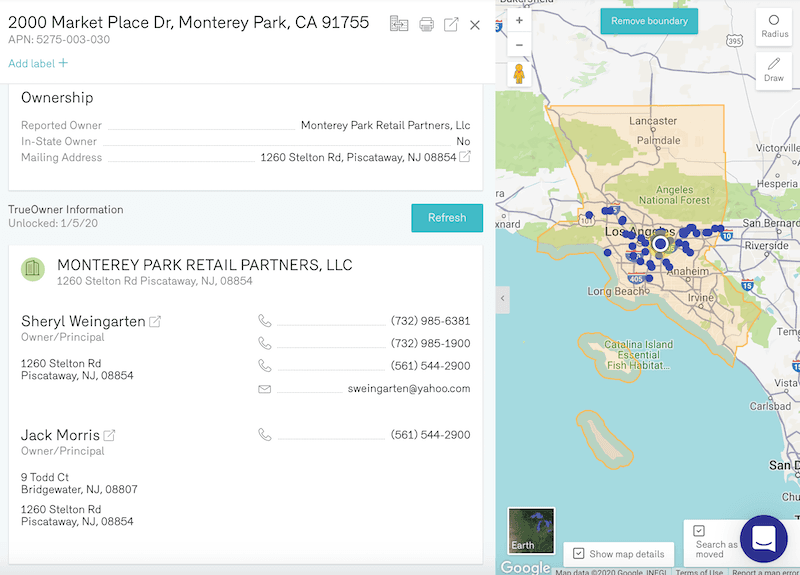Click the print icon in property header
The image size is (800, 575).
[x=426, y=24]
